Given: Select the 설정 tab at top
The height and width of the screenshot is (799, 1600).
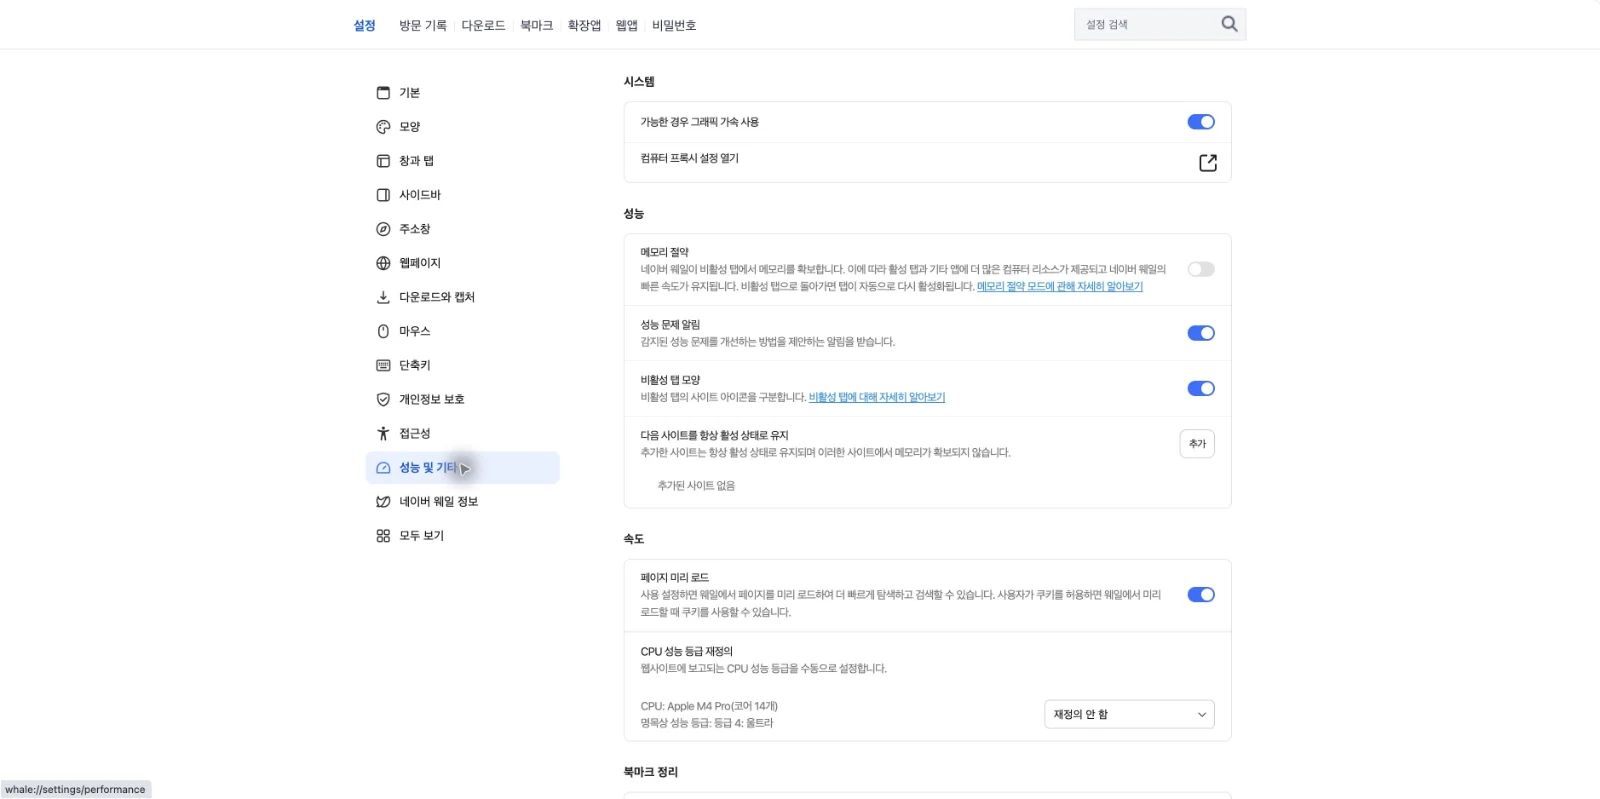Looking at the screenshot, I should [x=364, y=25].
